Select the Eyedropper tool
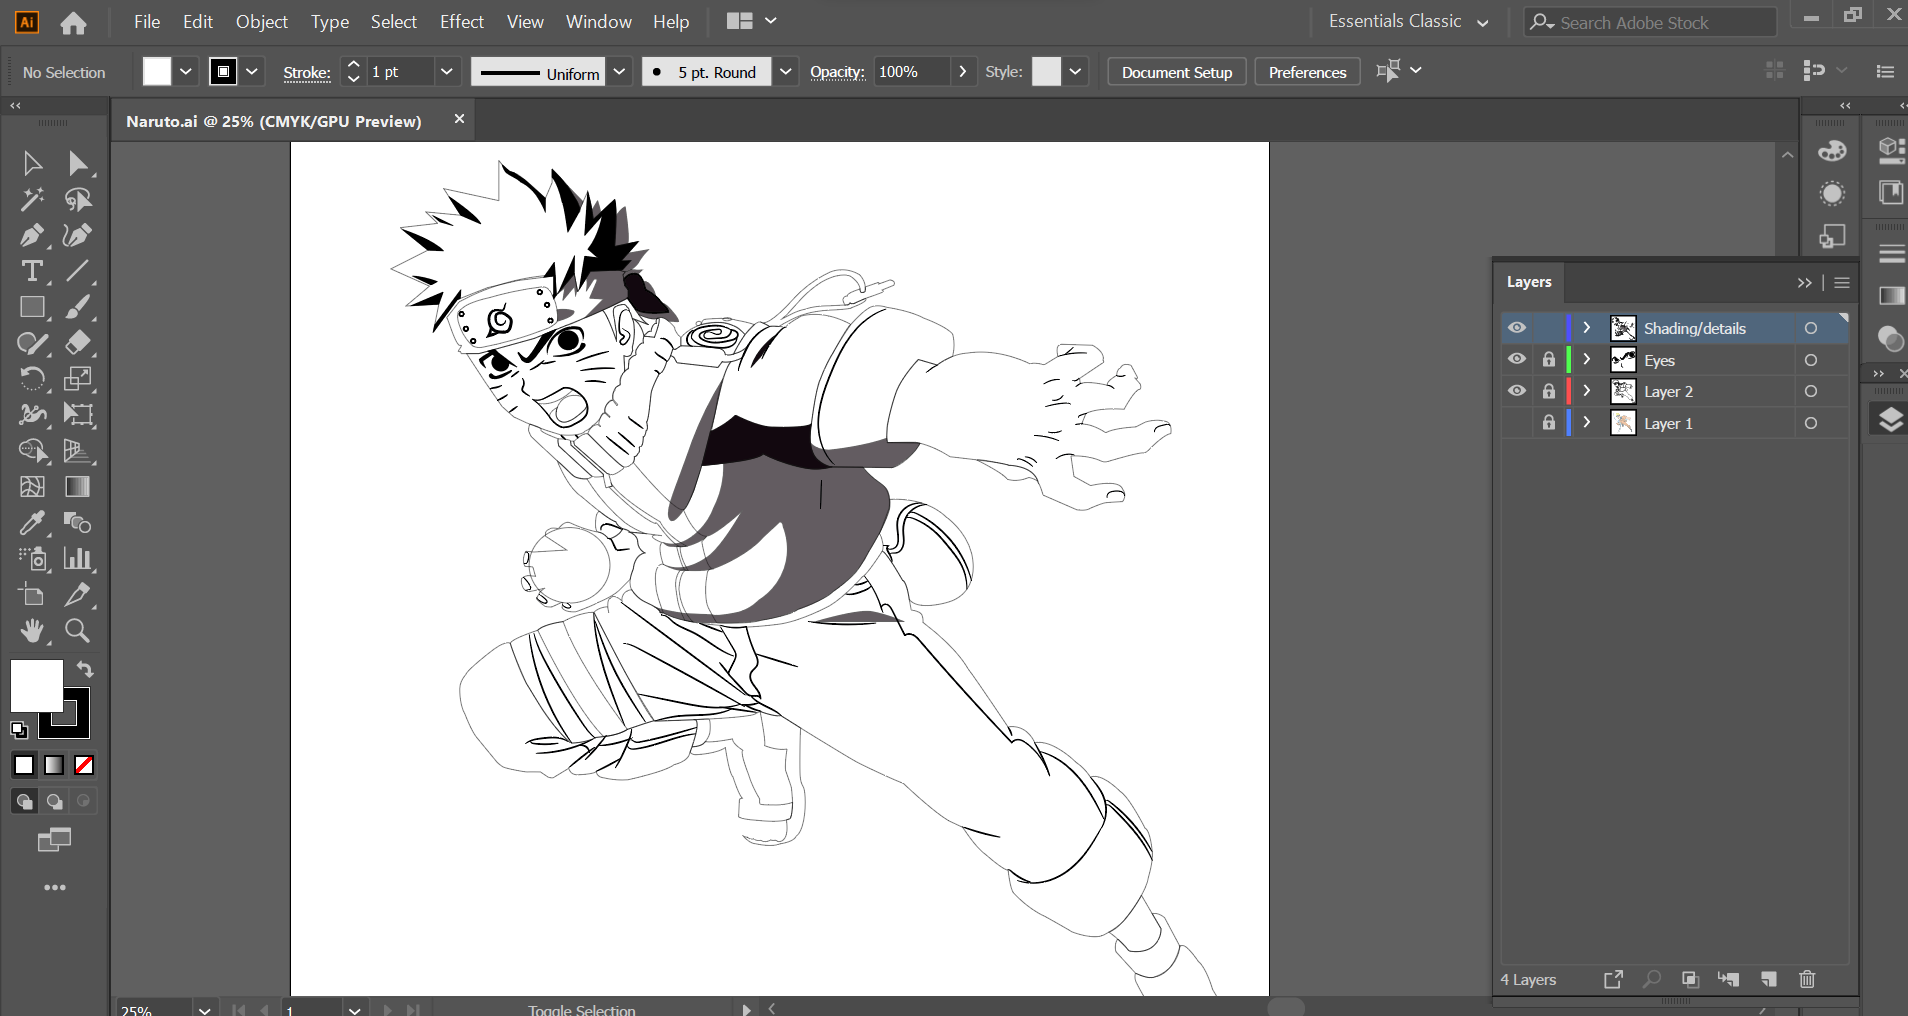The width and height of the screenshot is (1908, 1016). click(32, 523)
